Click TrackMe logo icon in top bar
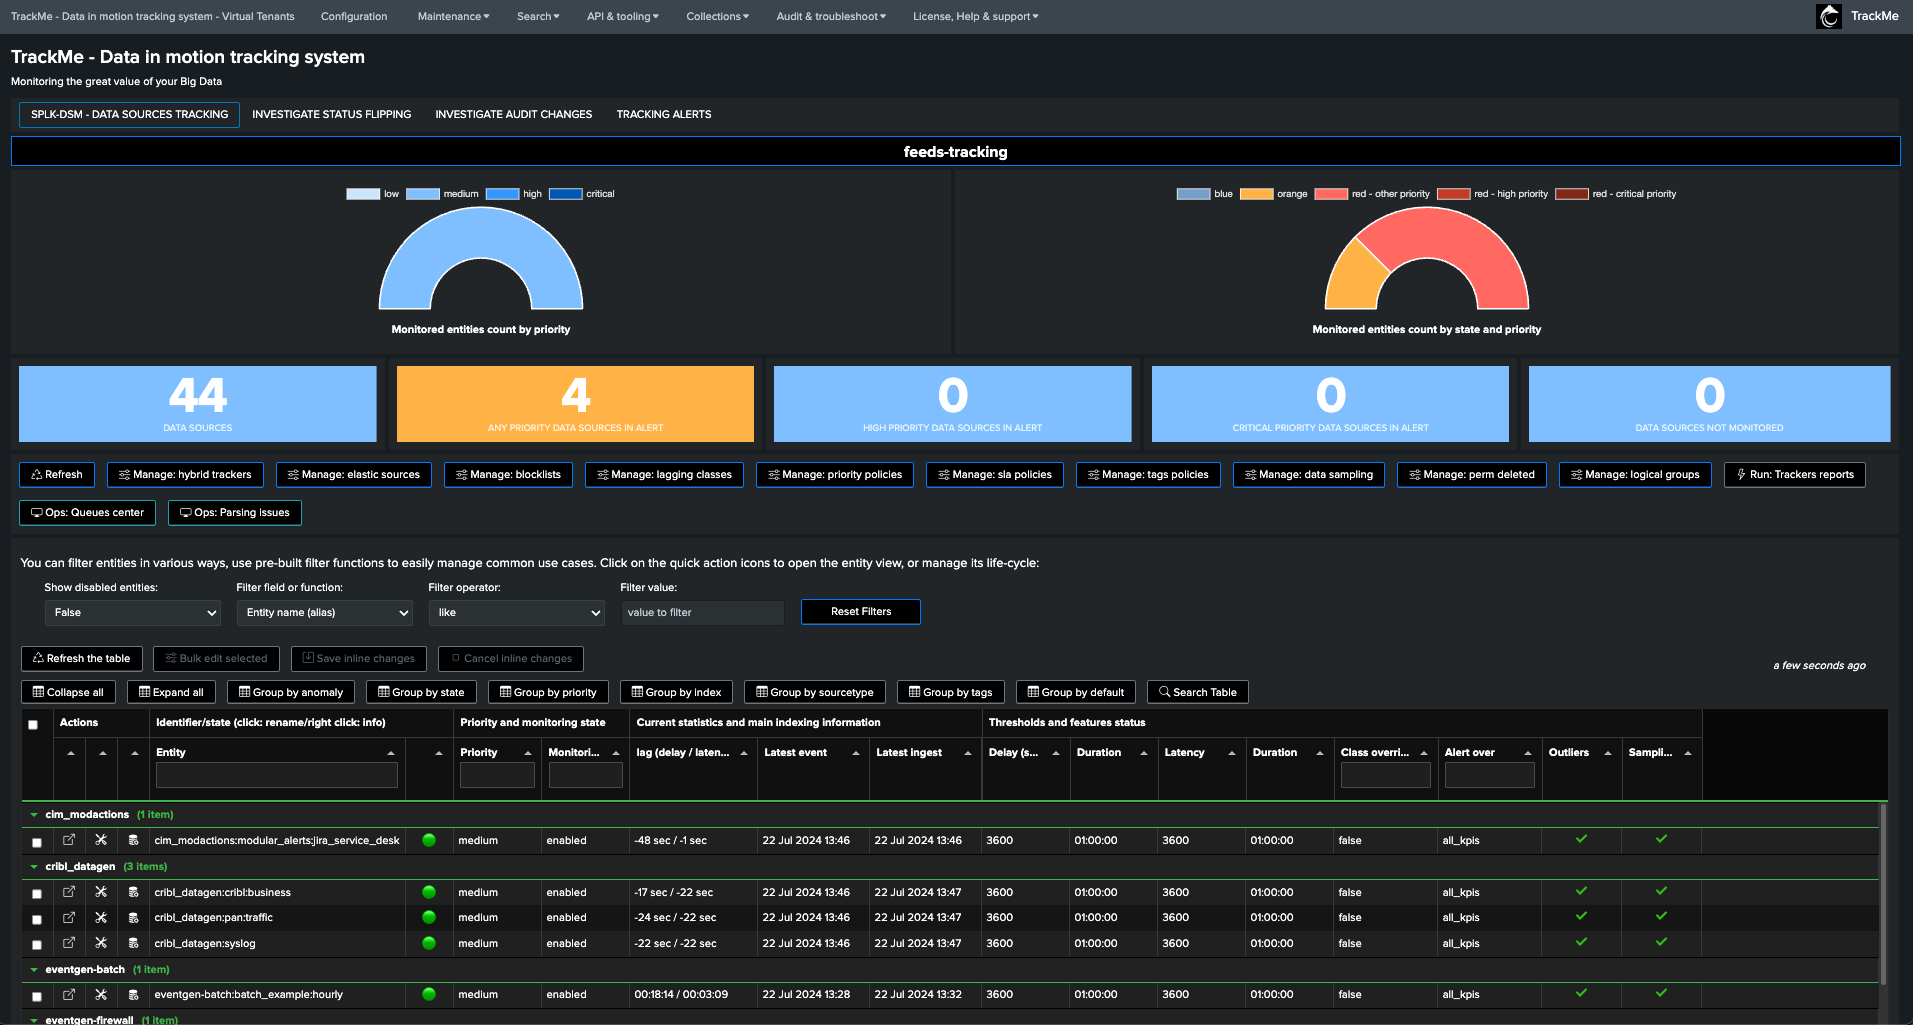The width and height of the screenshot is (1913, 1025). 1829,16
